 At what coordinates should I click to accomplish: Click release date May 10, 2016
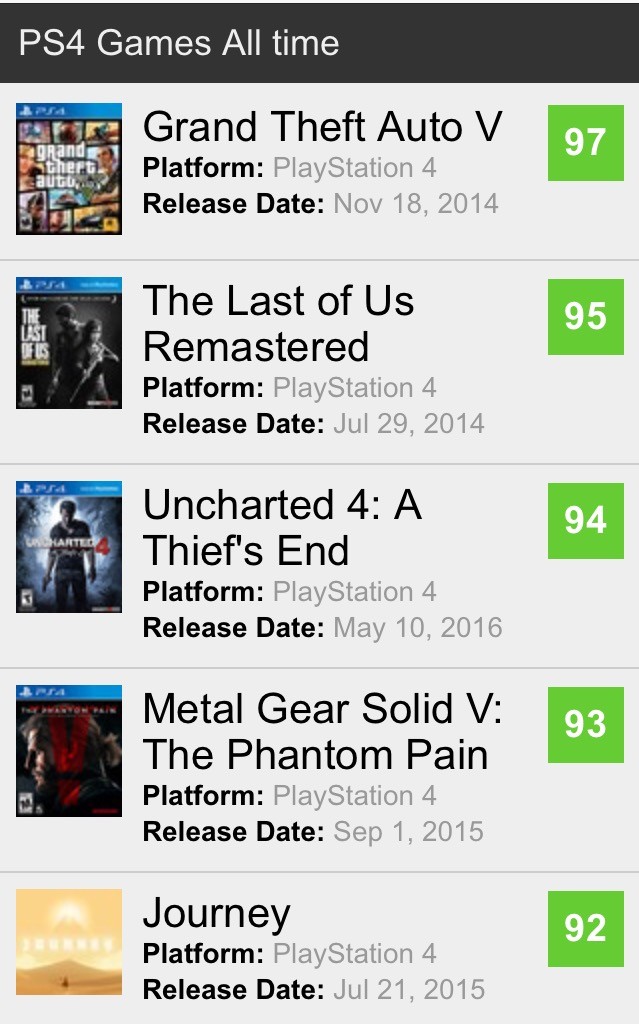click(x=418, y=628)
